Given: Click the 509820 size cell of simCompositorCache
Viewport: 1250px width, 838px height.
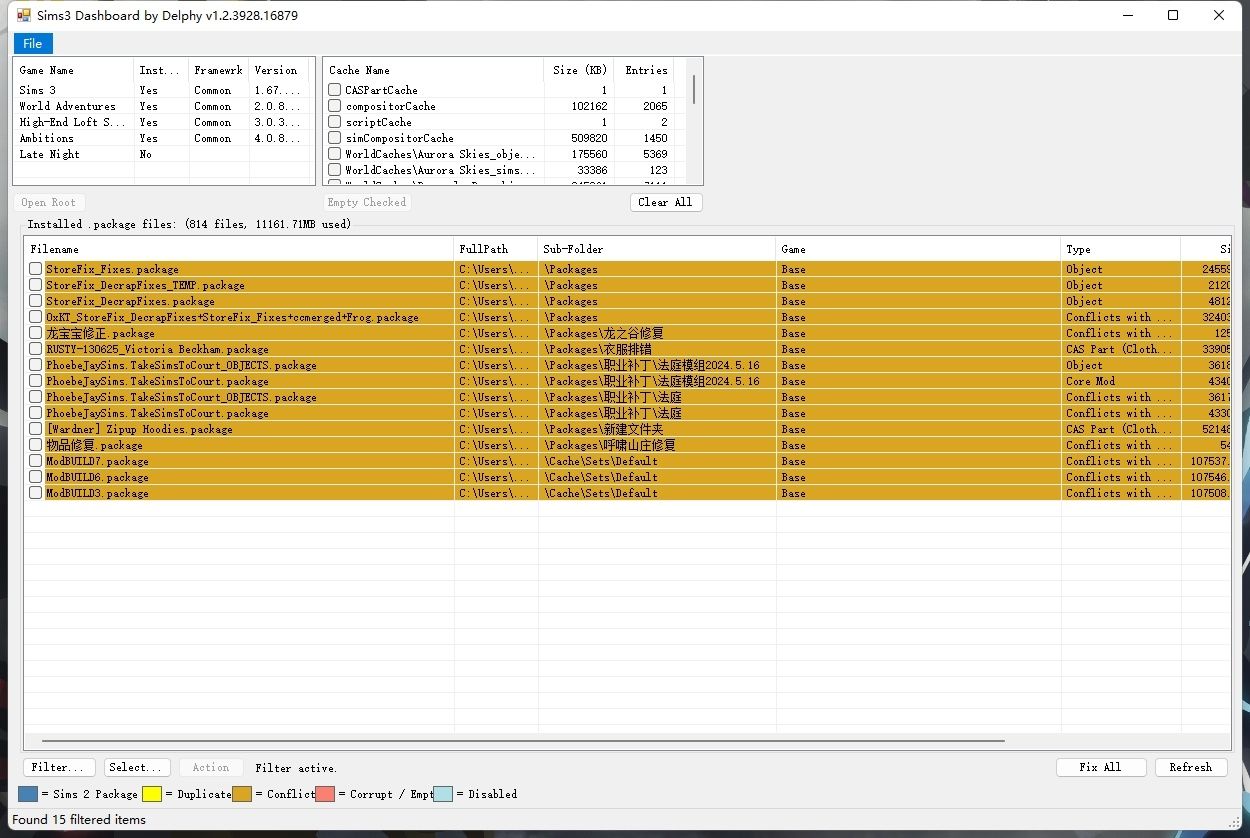Looking at the screenshot, I should pyautogui.click(x=578, y=138).
